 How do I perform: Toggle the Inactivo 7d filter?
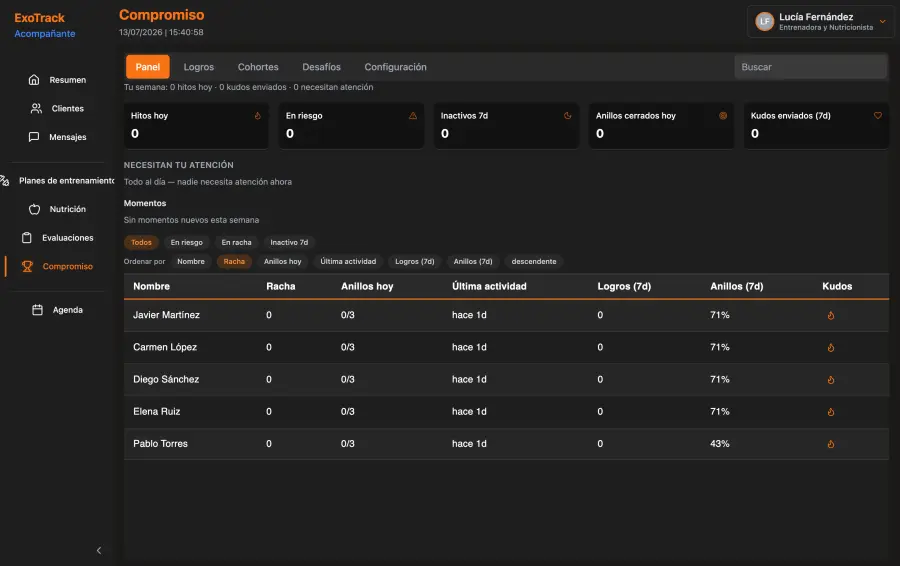[289, 242]
